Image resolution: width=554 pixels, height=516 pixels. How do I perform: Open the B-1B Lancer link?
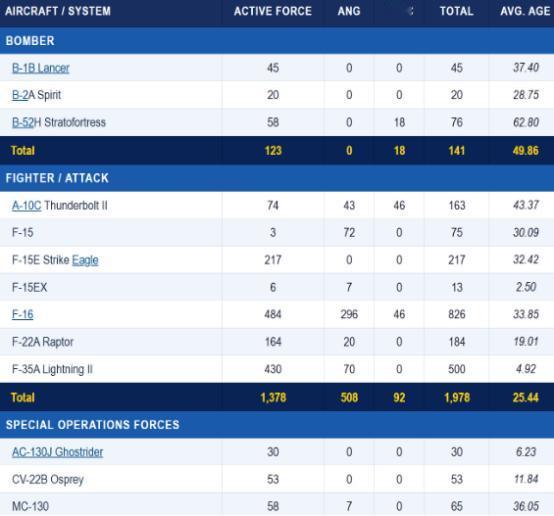[x=41, y=68]
